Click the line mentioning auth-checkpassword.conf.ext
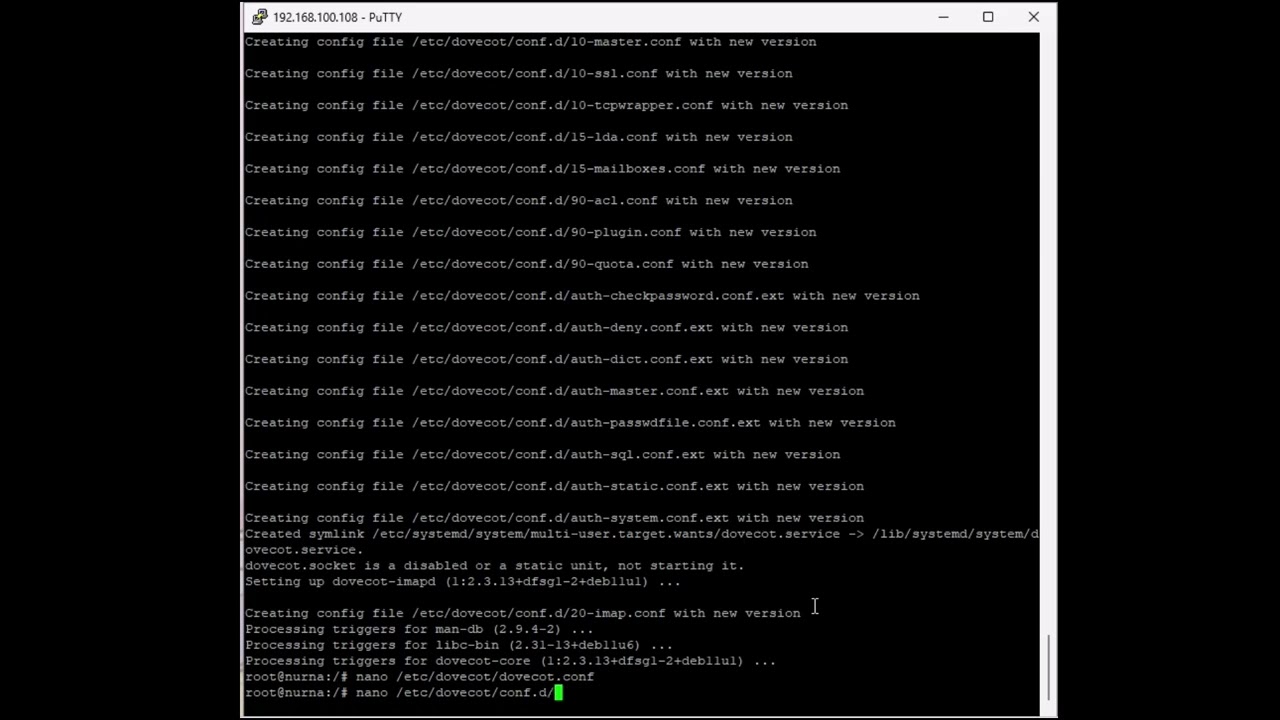The width and height of the screenshot is (1280, 720). pyautogui.click(x=582, y=296)
